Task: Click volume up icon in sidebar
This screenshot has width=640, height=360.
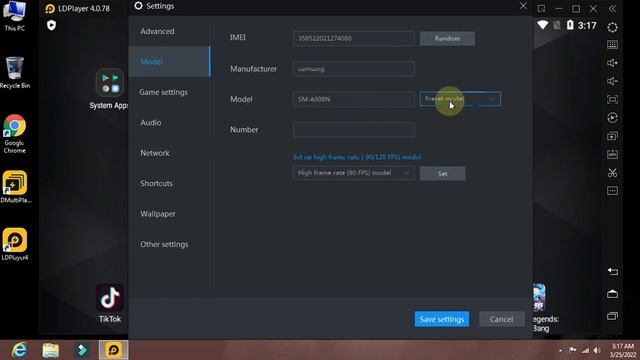Action: [612, 63]
